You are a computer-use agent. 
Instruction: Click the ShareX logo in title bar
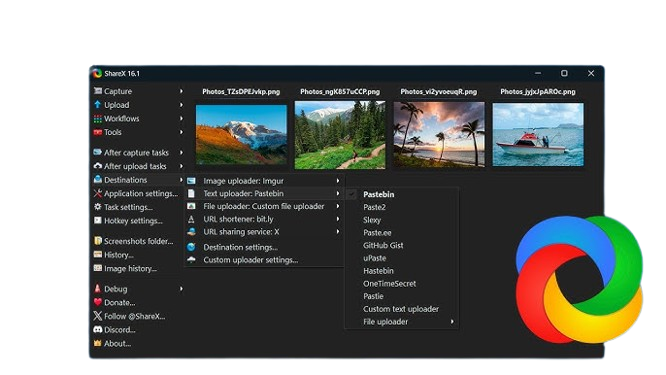tap(98, 73)
